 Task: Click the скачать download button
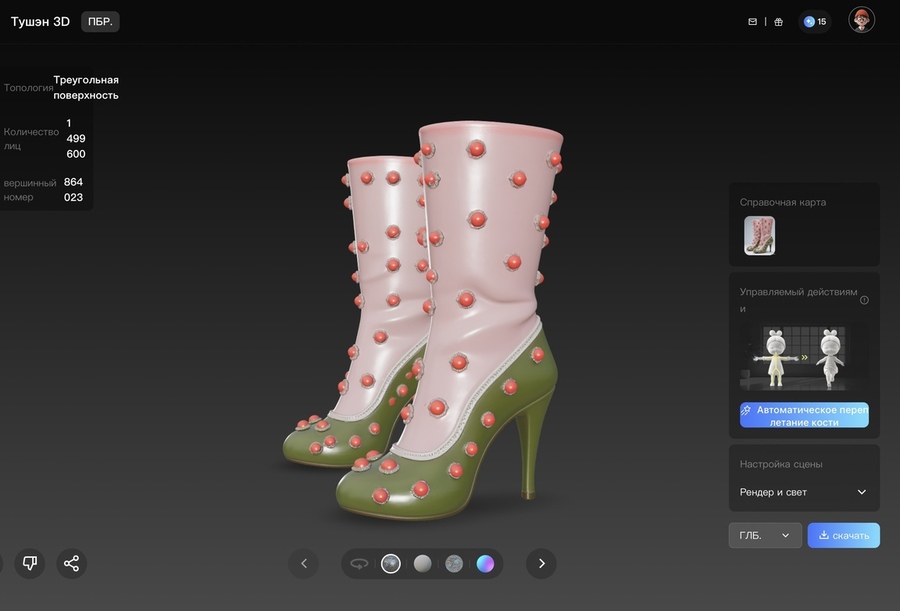(843, 535)
